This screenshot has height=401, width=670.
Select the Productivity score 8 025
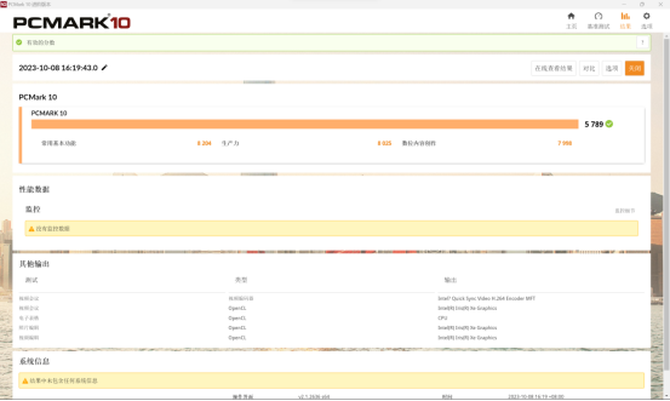pos(384,143)
